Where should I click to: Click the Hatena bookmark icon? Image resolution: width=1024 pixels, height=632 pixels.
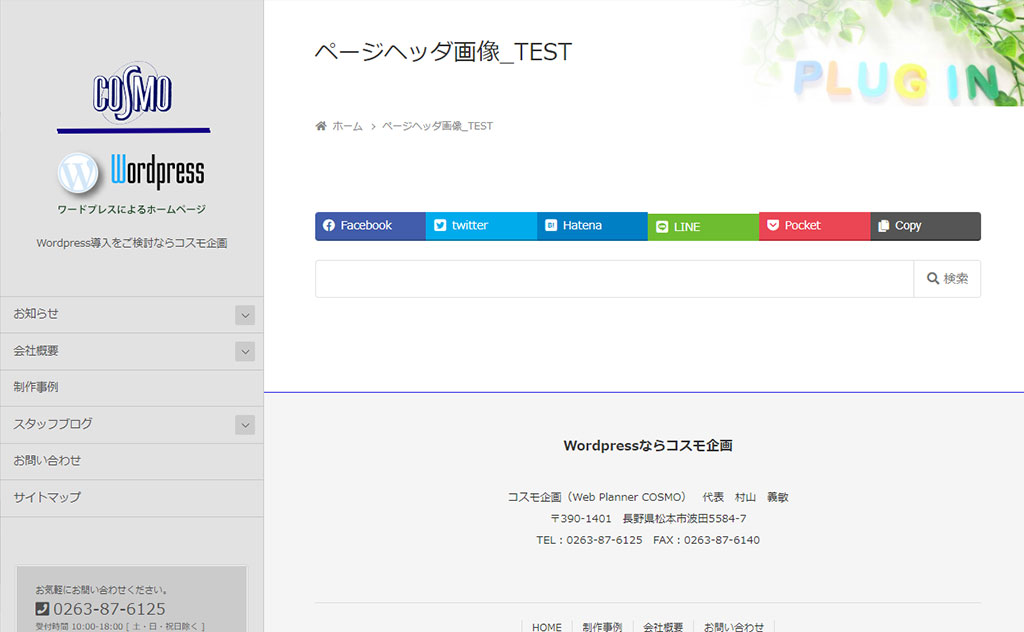[551, 226]
